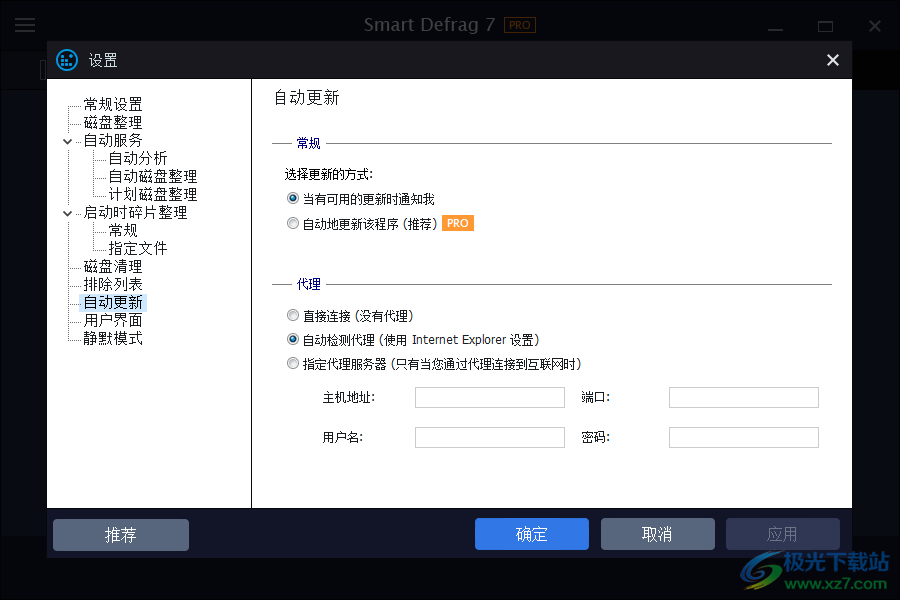The height and width of the screenshot is (600, 900).
Task: Click the 取消 button
Action: (x=657, y=534)
